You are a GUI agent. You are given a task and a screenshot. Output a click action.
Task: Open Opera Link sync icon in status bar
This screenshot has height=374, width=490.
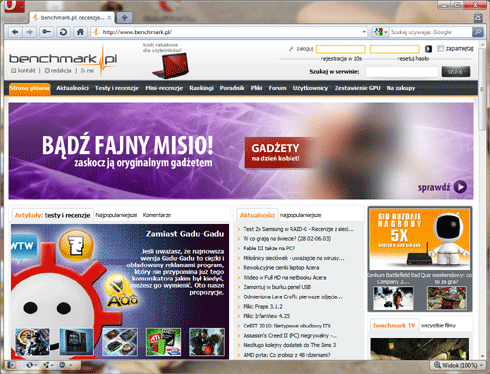tap(30, 365)
